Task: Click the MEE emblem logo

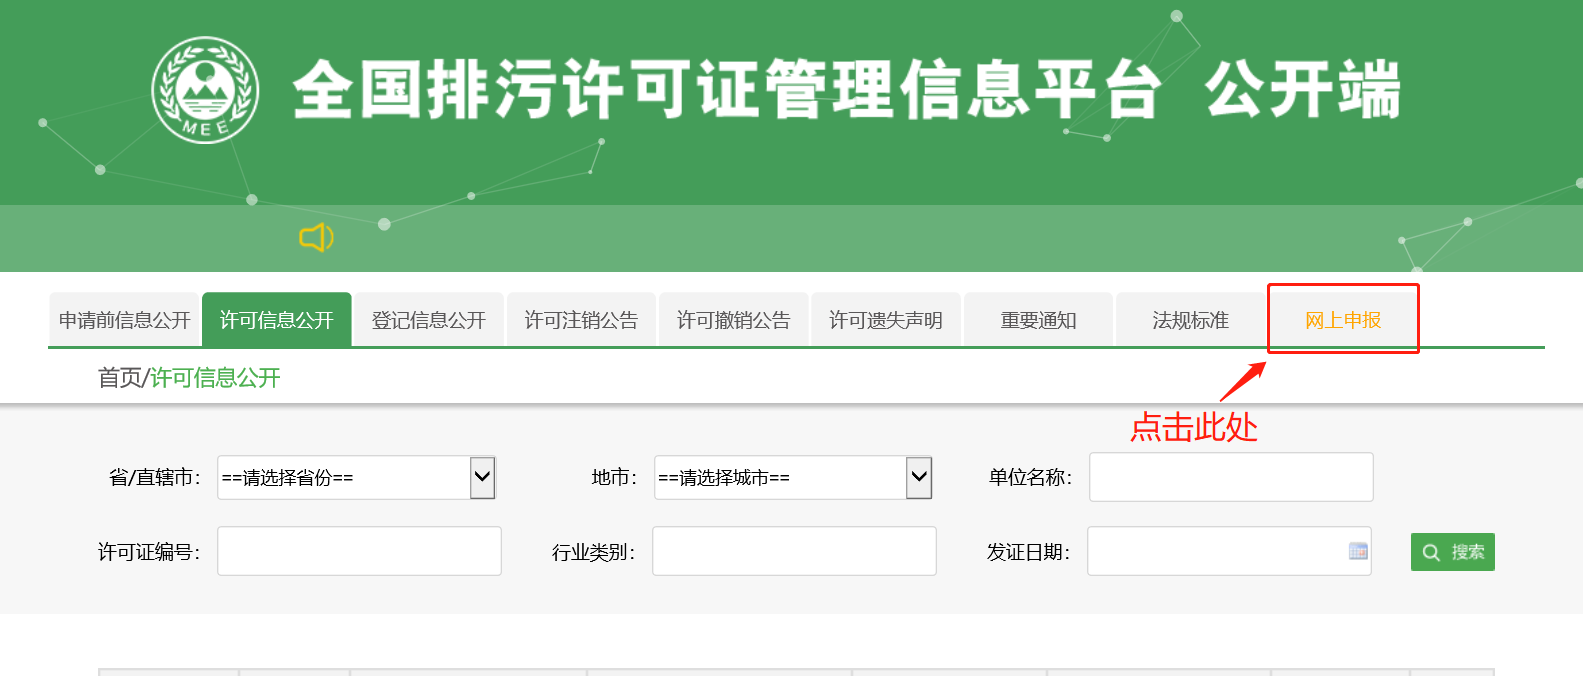Action: pos(205,90)
